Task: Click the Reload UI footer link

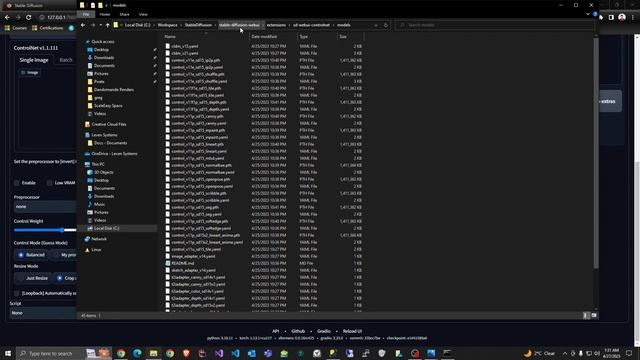Action: 352,331
